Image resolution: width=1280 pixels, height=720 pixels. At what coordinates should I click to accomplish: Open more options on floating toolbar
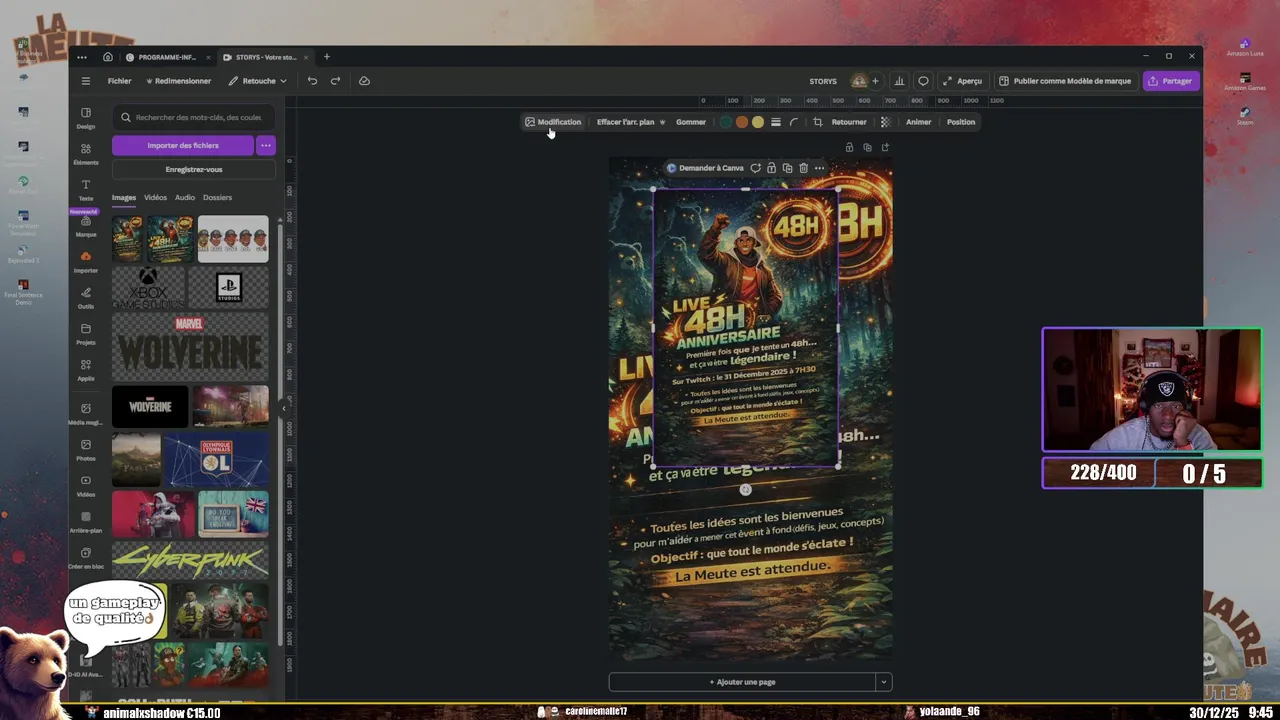click(819, 168)
